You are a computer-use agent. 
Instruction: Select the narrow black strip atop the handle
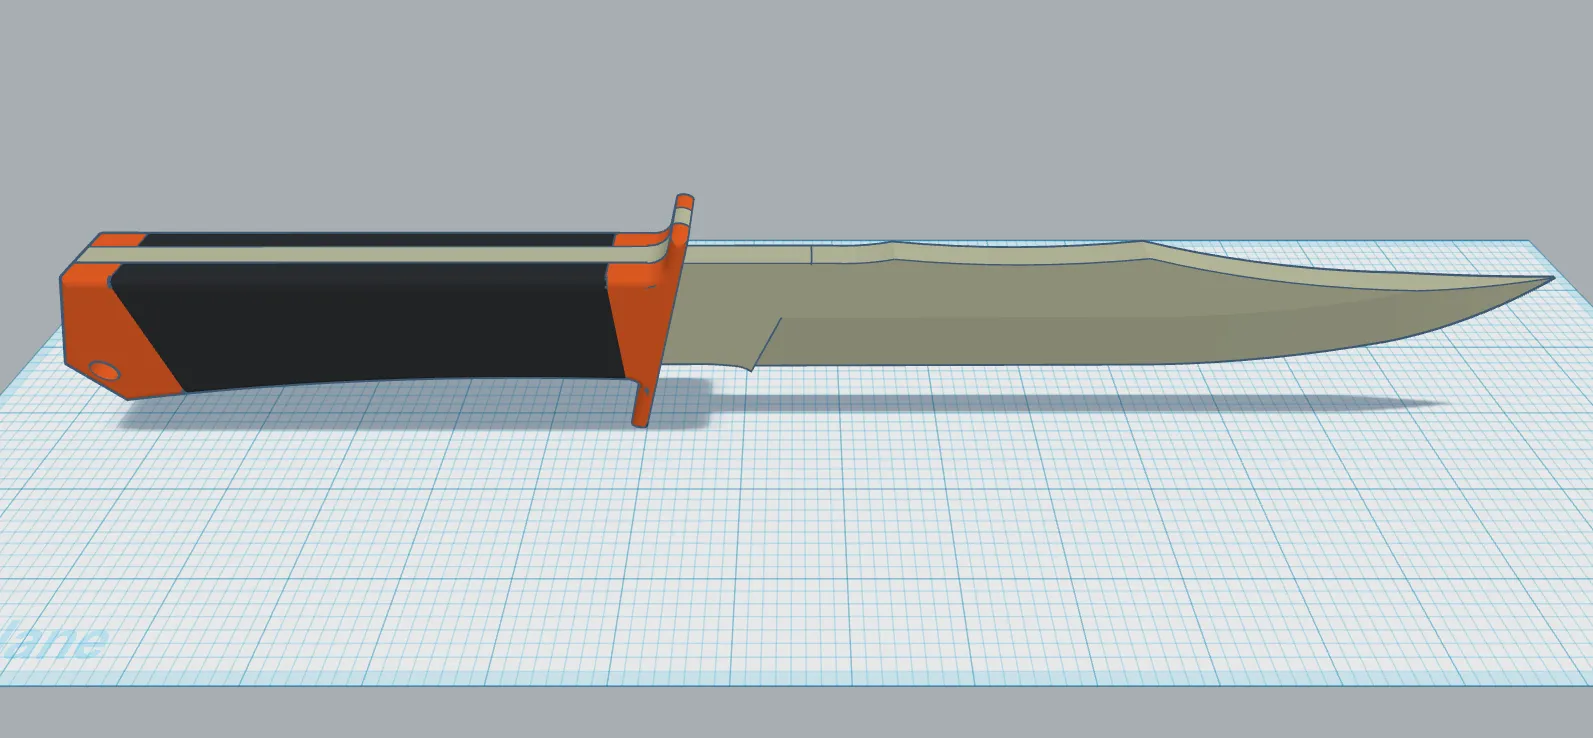pos(380,240)
